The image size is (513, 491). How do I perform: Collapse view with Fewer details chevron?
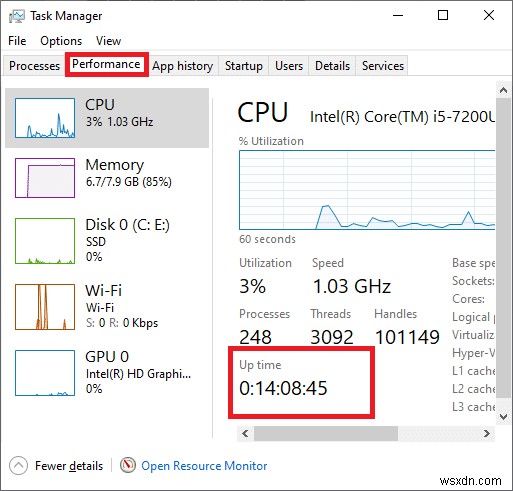(18, 466)
